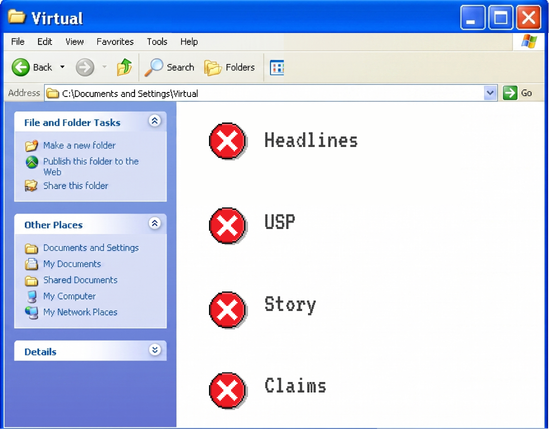Toggle the Folders pane button
The image size is (549, 429).
tap(230, 67)
